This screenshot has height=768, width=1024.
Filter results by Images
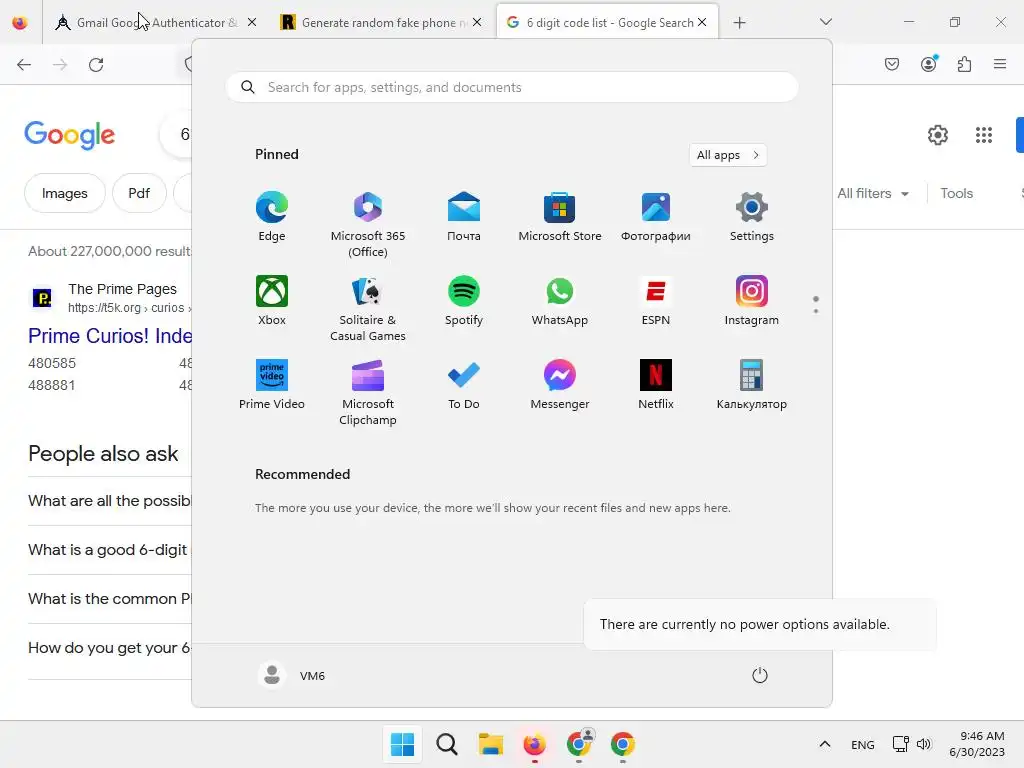[65, 193]
